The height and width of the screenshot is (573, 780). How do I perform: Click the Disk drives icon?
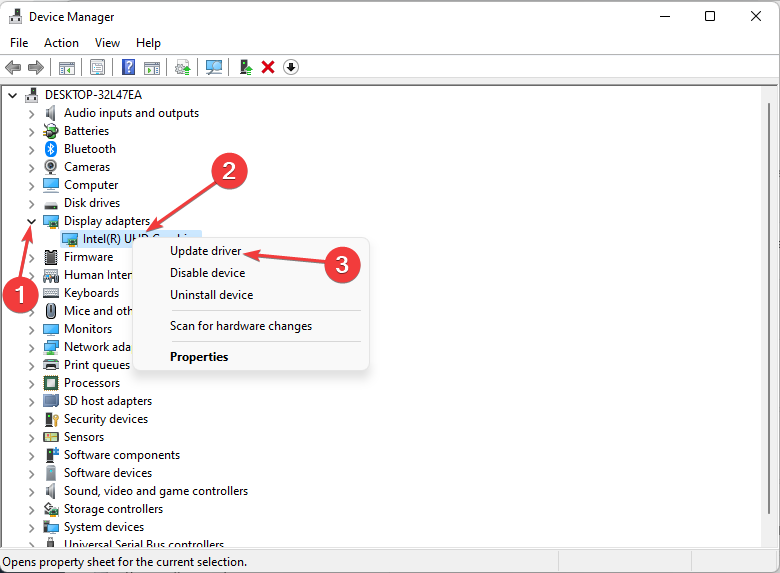click(x=51, y=204)
